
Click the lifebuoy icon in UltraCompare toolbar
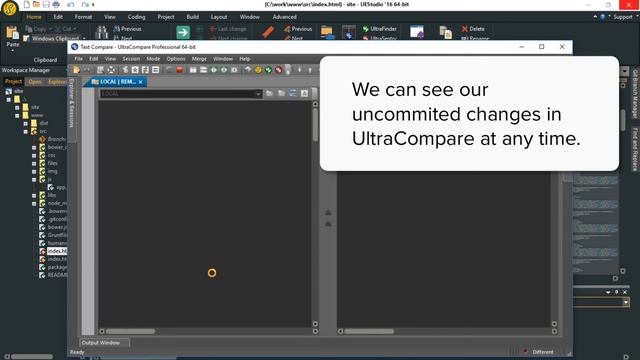[111, 70]
